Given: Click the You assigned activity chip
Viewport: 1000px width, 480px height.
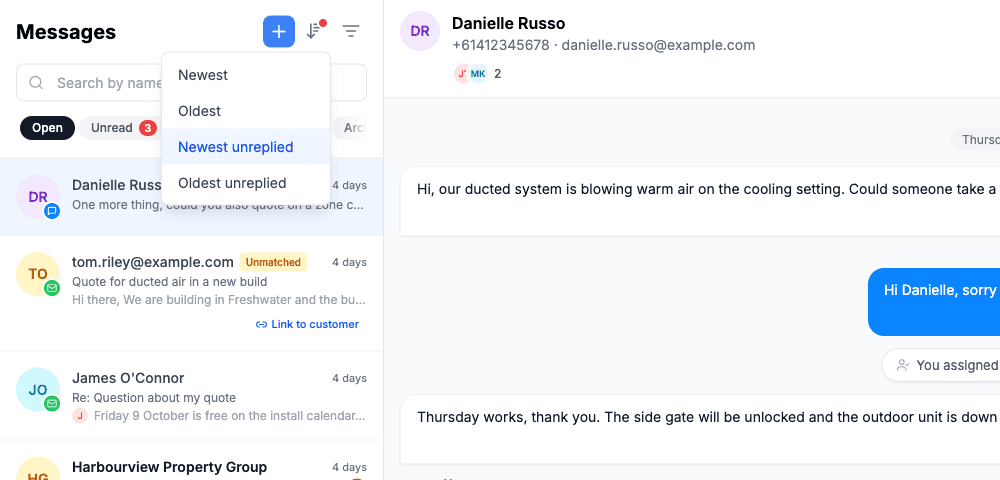Looking at the screenshot, I should coord(941,365).
